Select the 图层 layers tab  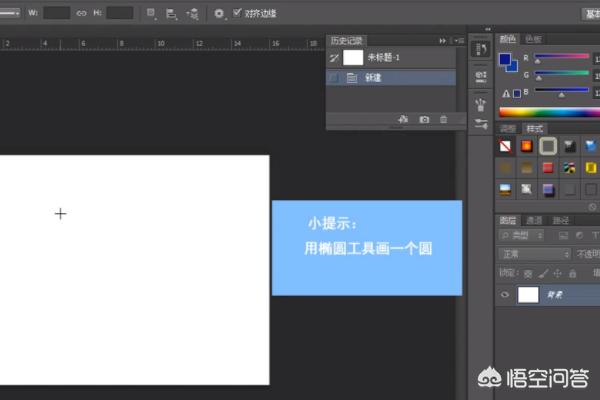point(507,220)
